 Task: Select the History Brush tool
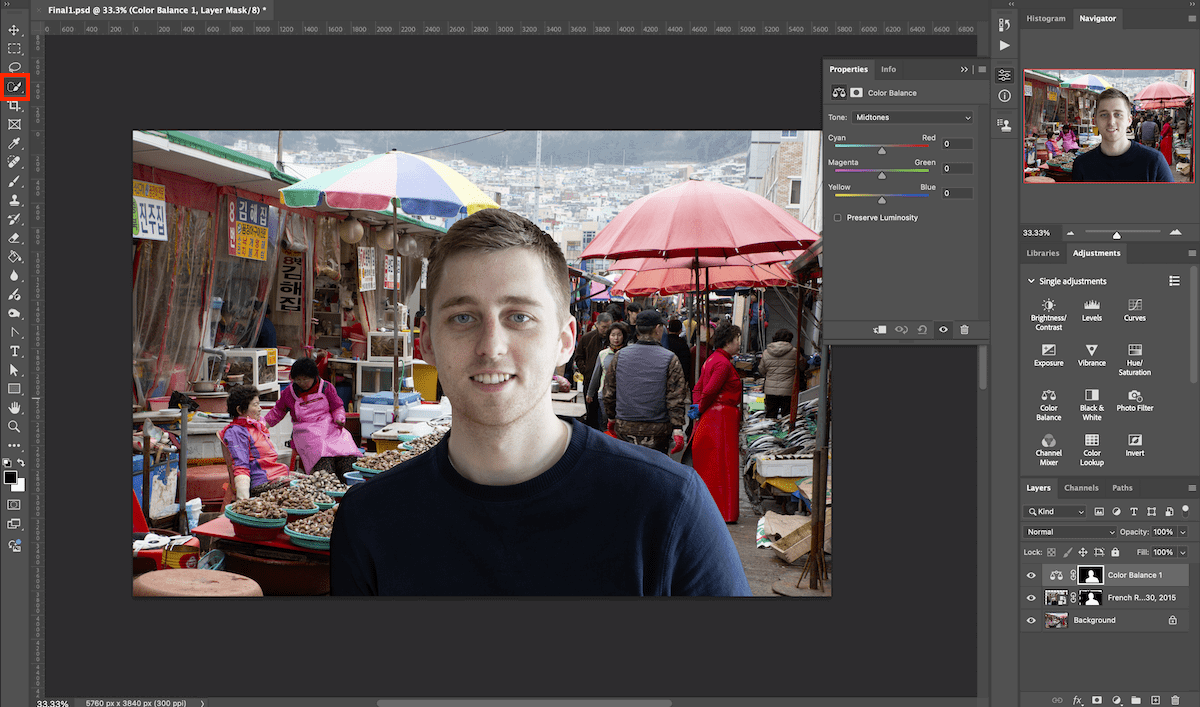pos(14,220)
